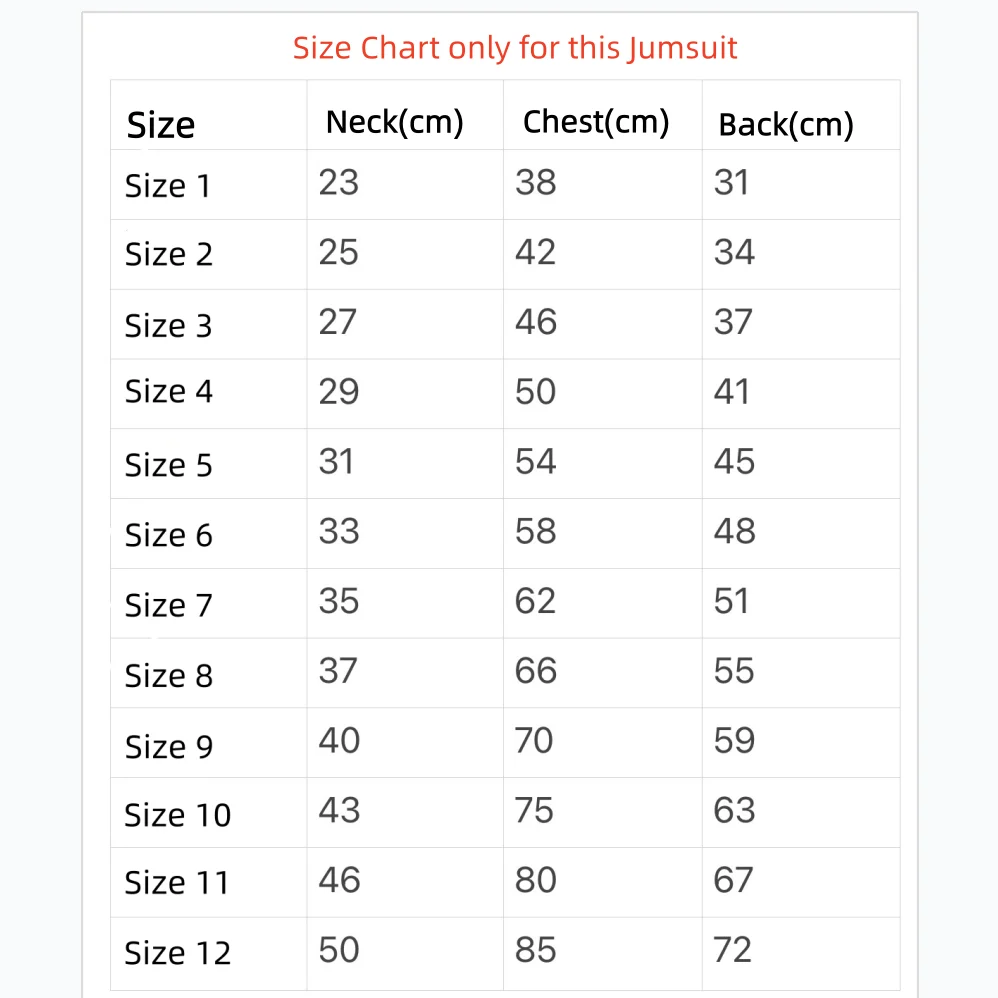This screenshot has height=998, width=998.
Task: Click the Neck(cm) column header
Action: [x=394, y=123]
